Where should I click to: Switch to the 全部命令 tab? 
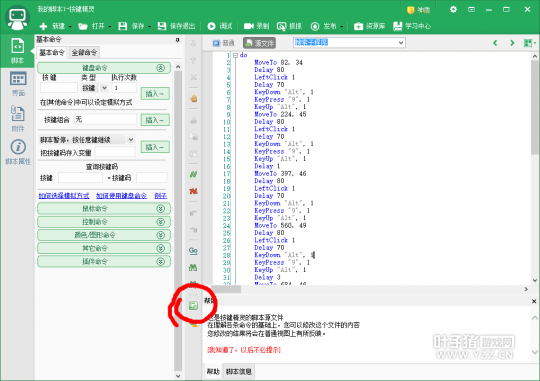(84, 52)
